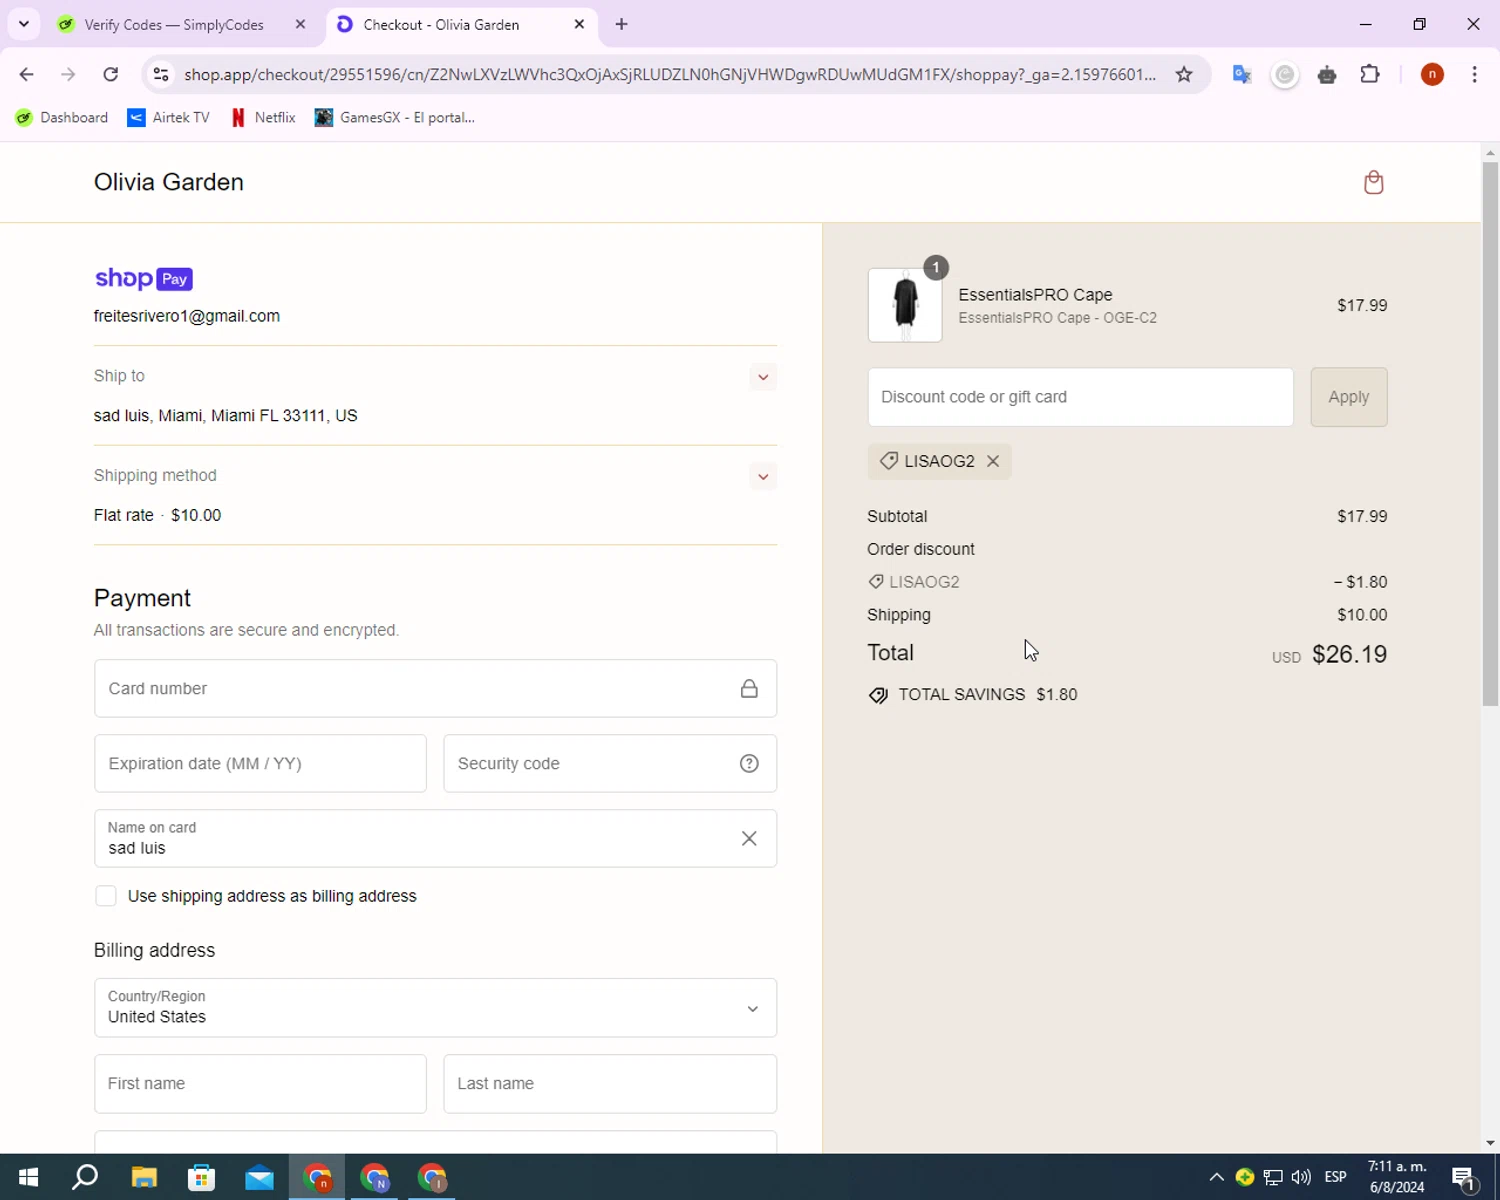
Task: Open the Chrome extensions puzzle icon
Action: click(x=1370, y=75)
